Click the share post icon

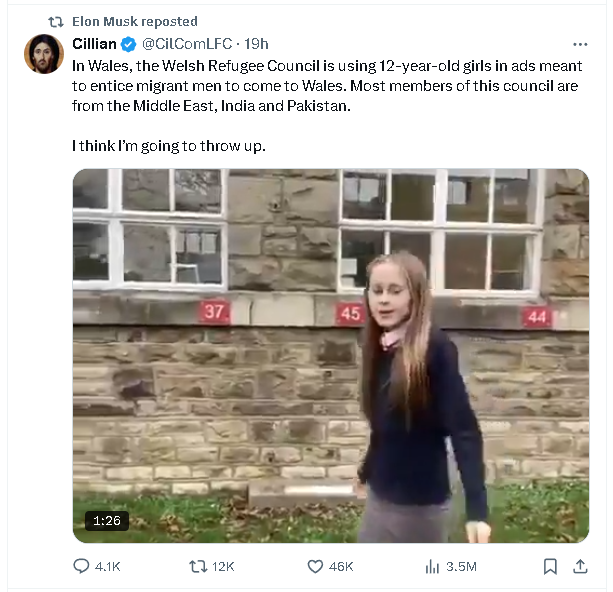[x=580, y=567]
